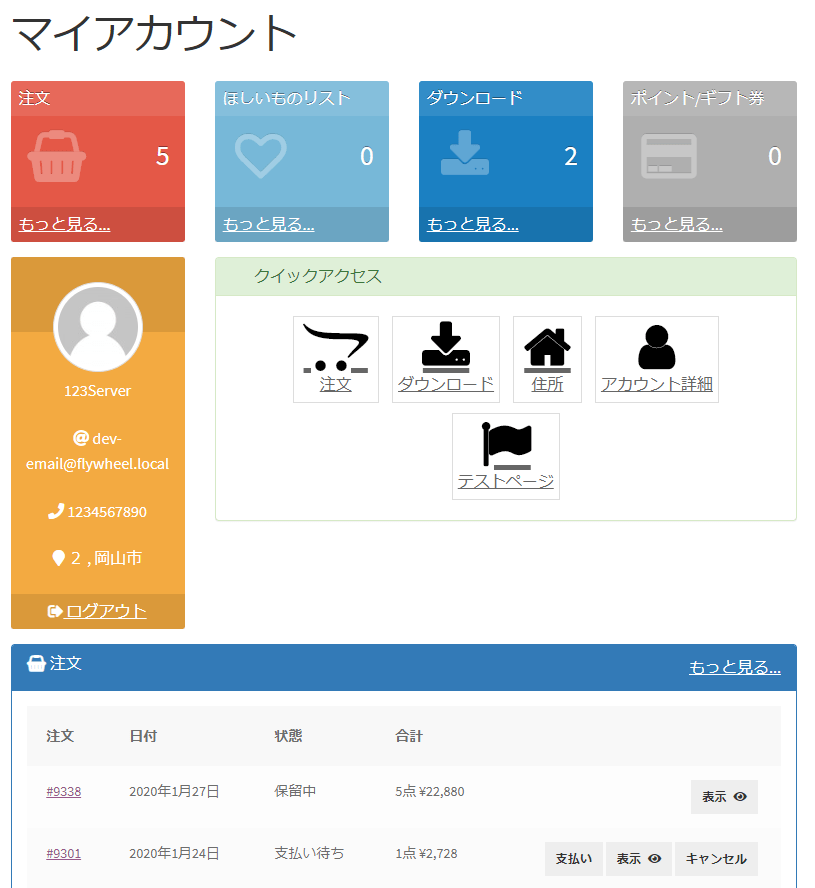
Task: Click the eye icon in order #9301 row
Action: coord(654,859)
